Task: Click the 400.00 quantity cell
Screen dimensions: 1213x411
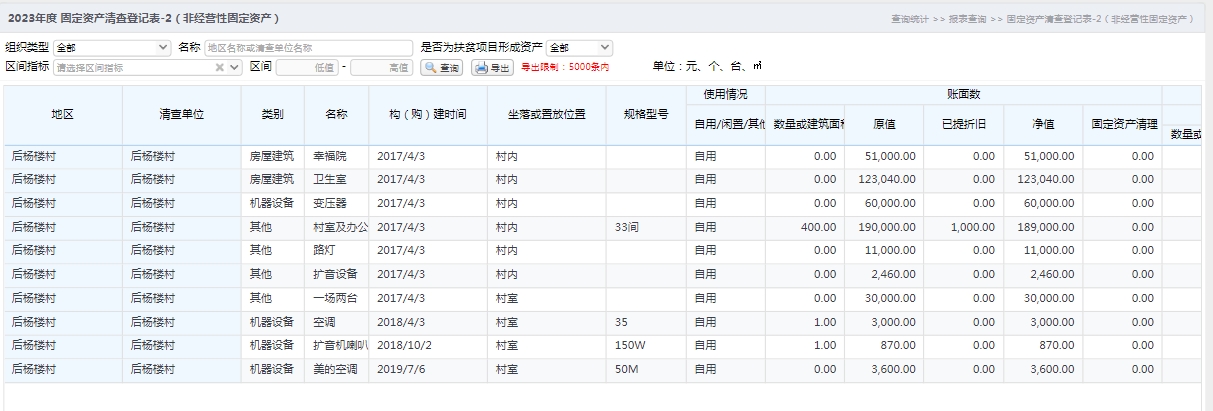Action: click(x=805, y=227)
